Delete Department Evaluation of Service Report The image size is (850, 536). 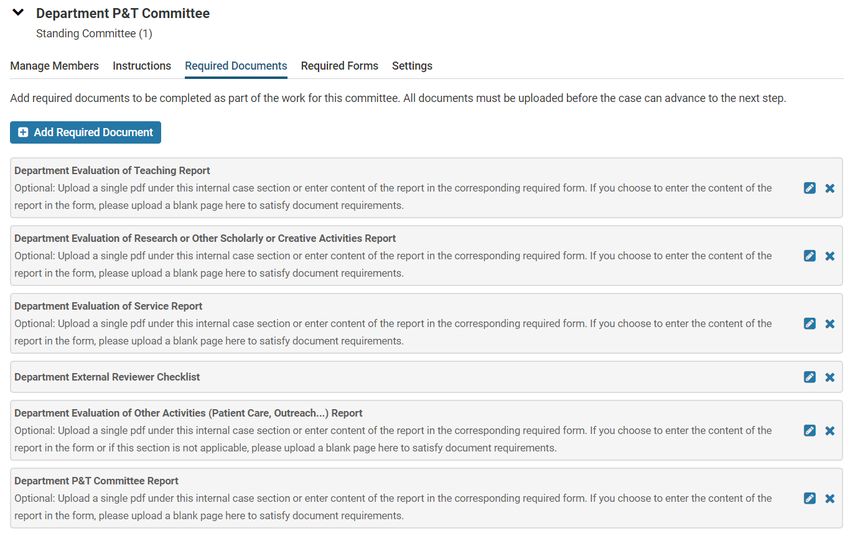(x=829, y=324)
